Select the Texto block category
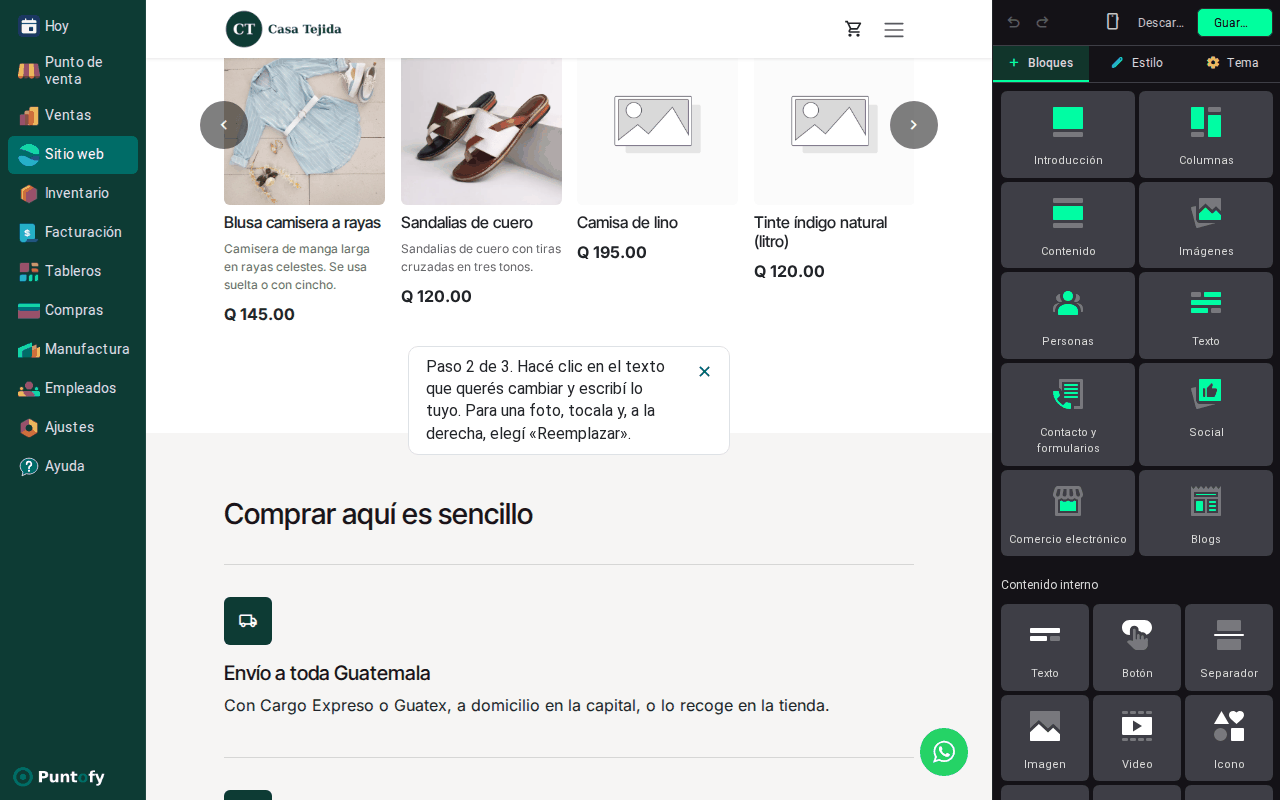Viewport: 1280px width, 800px height. pyautogui.click(x=1206, y=316)
